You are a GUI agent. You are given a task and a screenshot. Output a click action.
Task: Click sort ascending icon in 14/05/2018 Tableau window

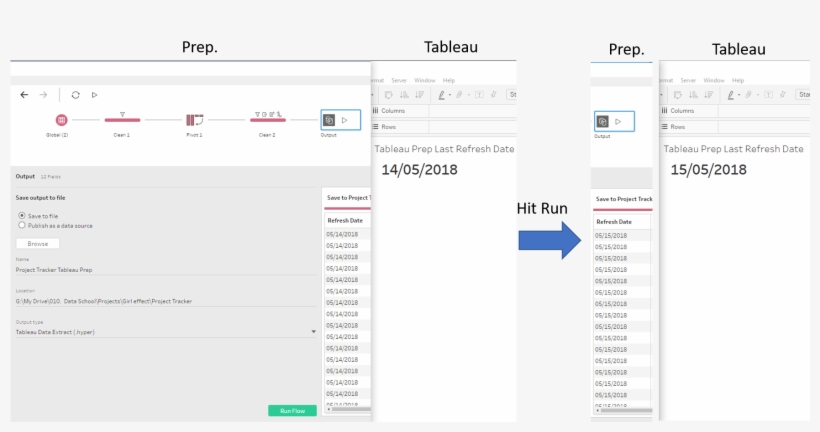point(404,95)
